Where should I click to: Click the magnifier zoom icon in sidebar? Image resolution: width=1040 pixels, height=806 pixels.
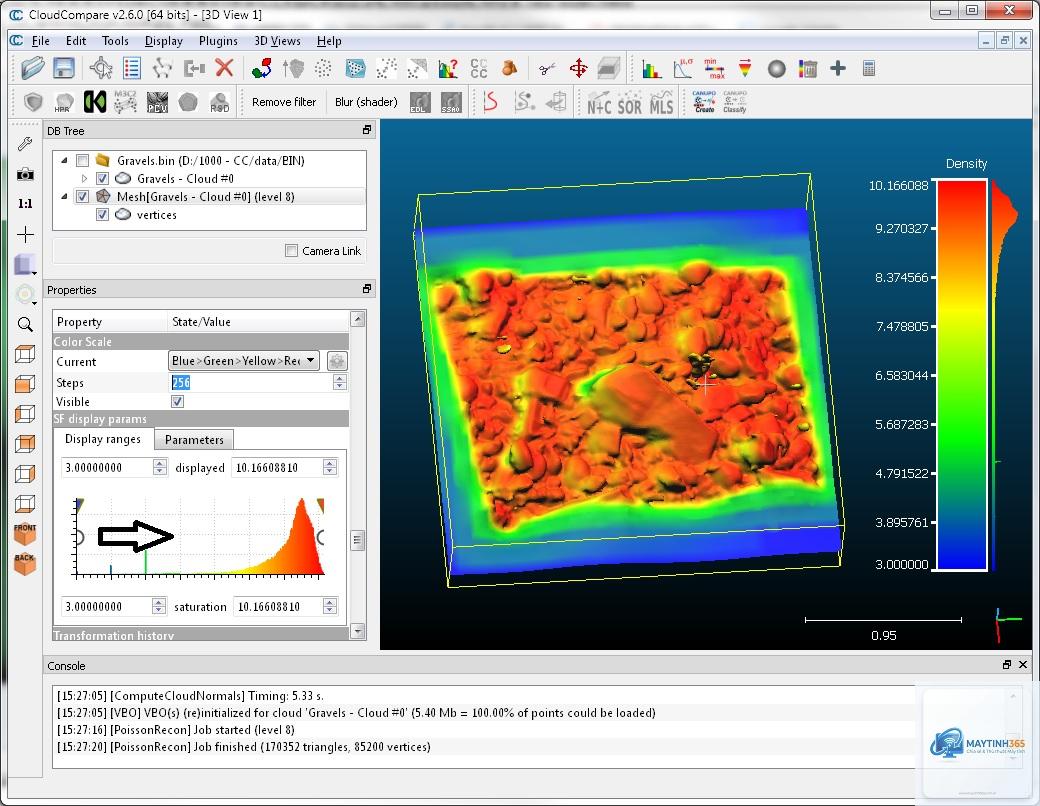point(25,324)
